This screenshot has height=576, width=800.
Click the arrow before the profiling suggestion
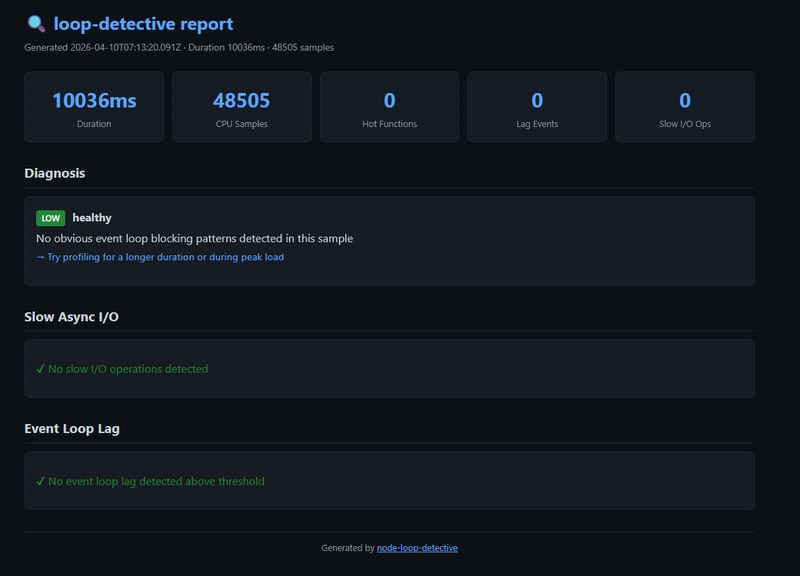click(40, 257)
